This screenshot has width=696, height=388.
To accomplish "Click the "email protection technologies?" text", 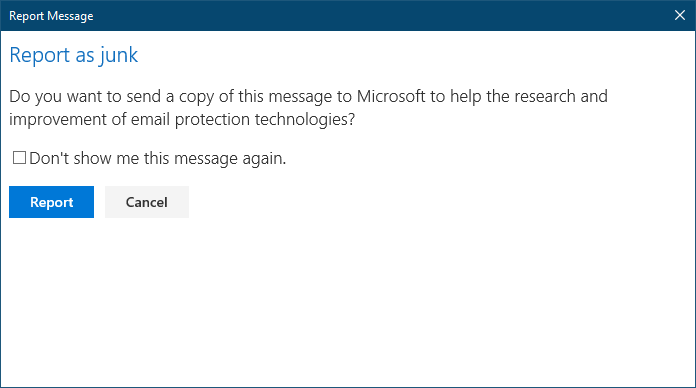I will [x=243, y=120].
